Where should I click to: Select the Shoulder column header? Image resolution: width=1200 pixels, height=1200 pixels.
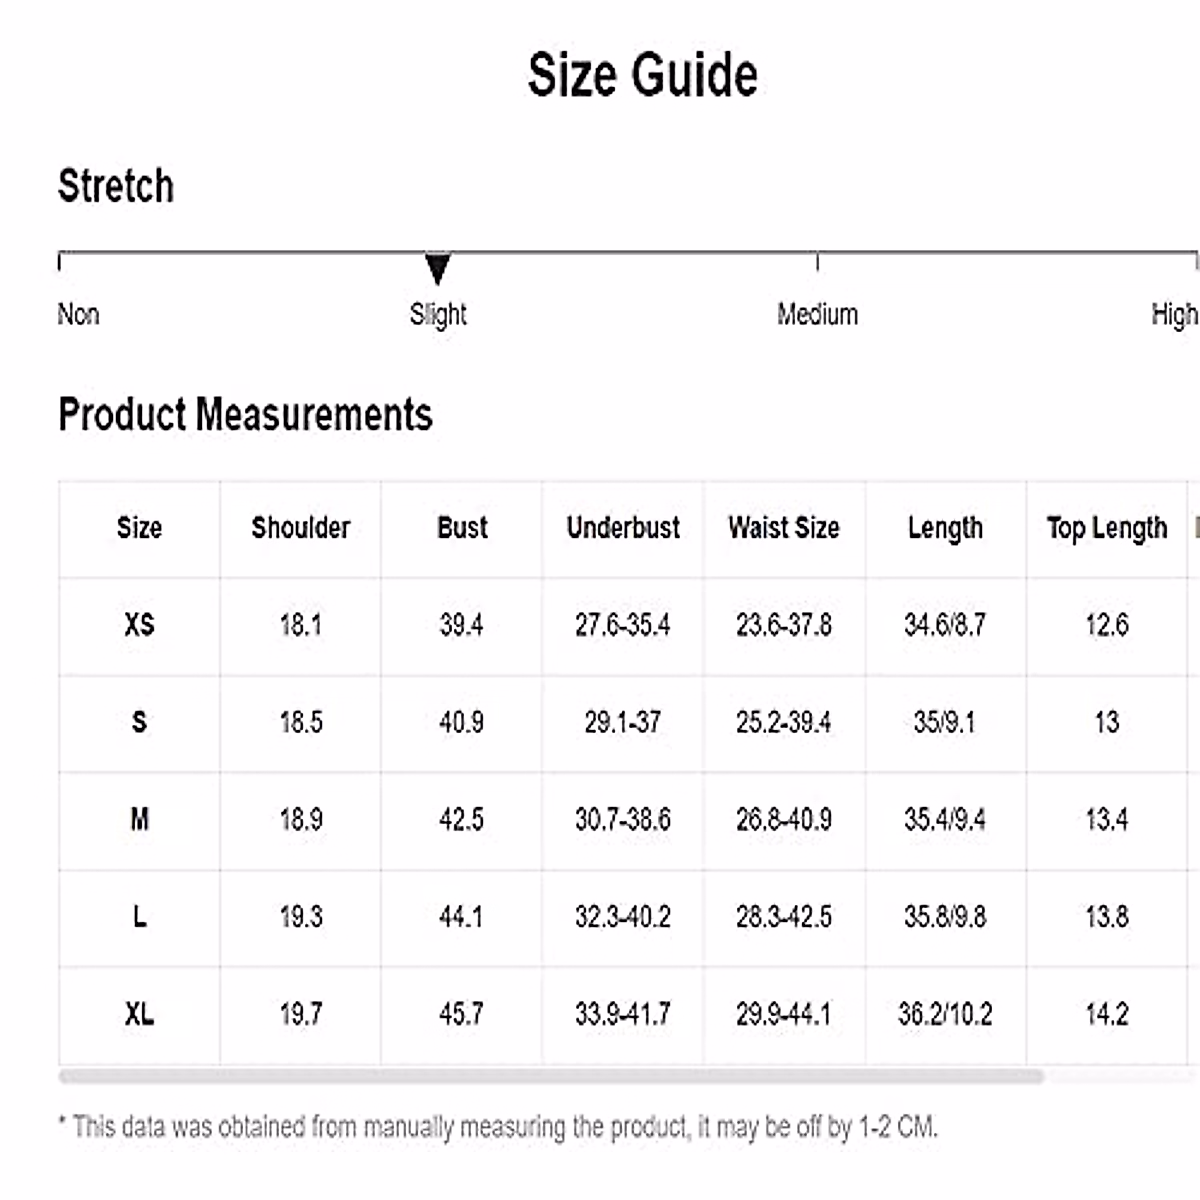(x=300, y=528)
